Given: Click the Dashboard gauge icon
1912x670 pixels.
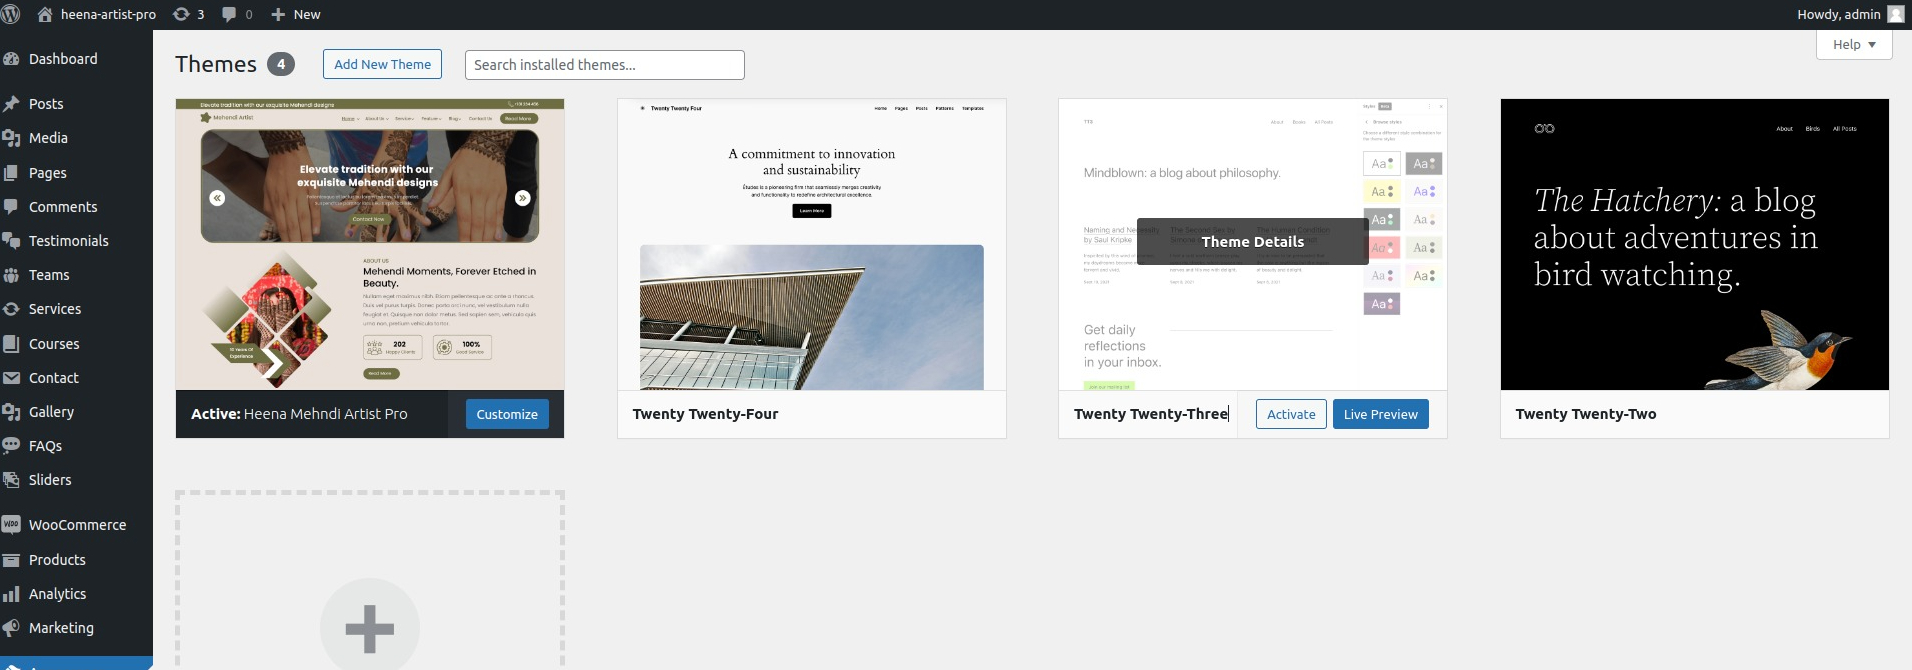Looking at the screenshot, I should pos(11,59).
